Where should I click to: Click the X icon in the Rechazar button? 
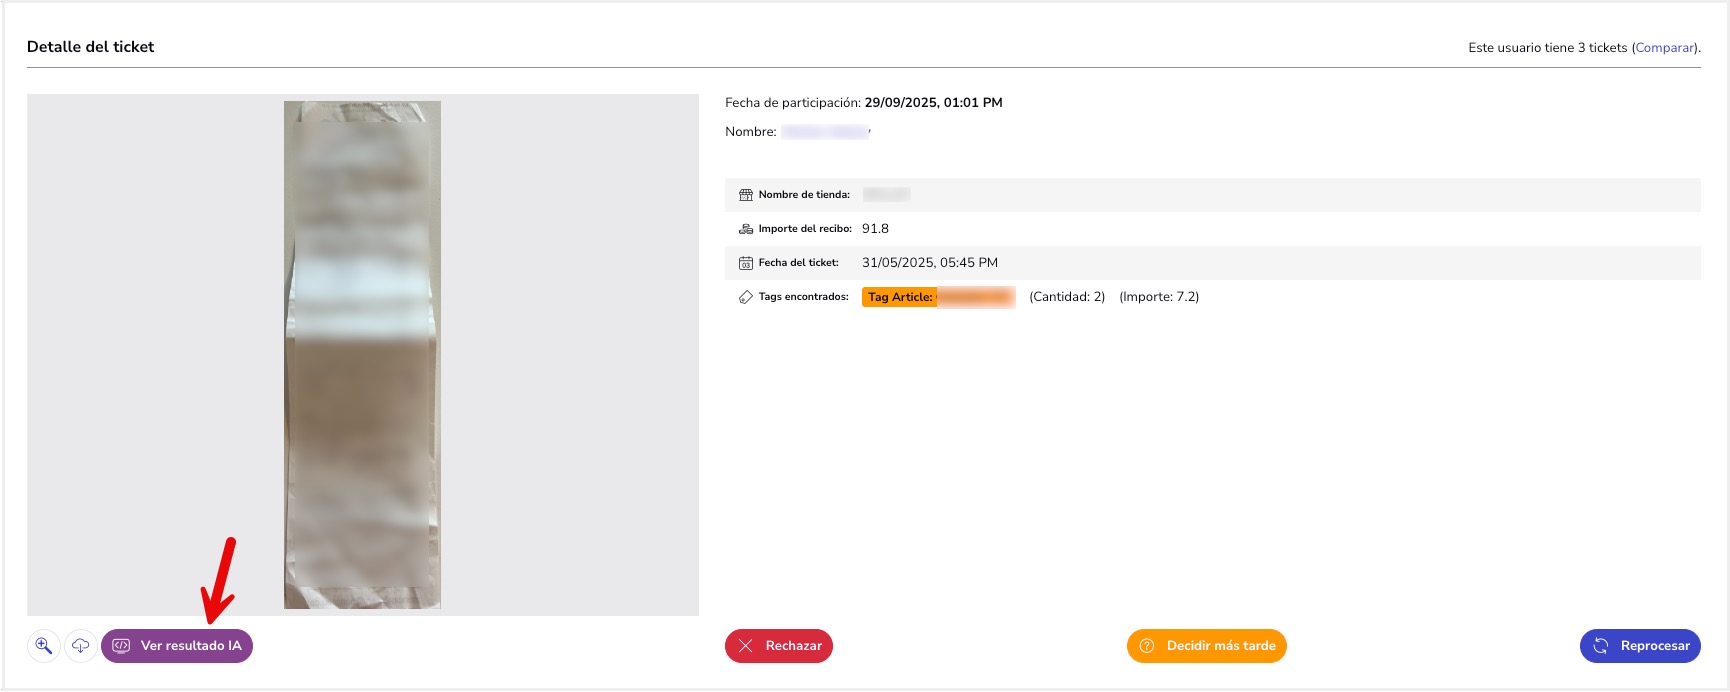(x=746, y=646)
